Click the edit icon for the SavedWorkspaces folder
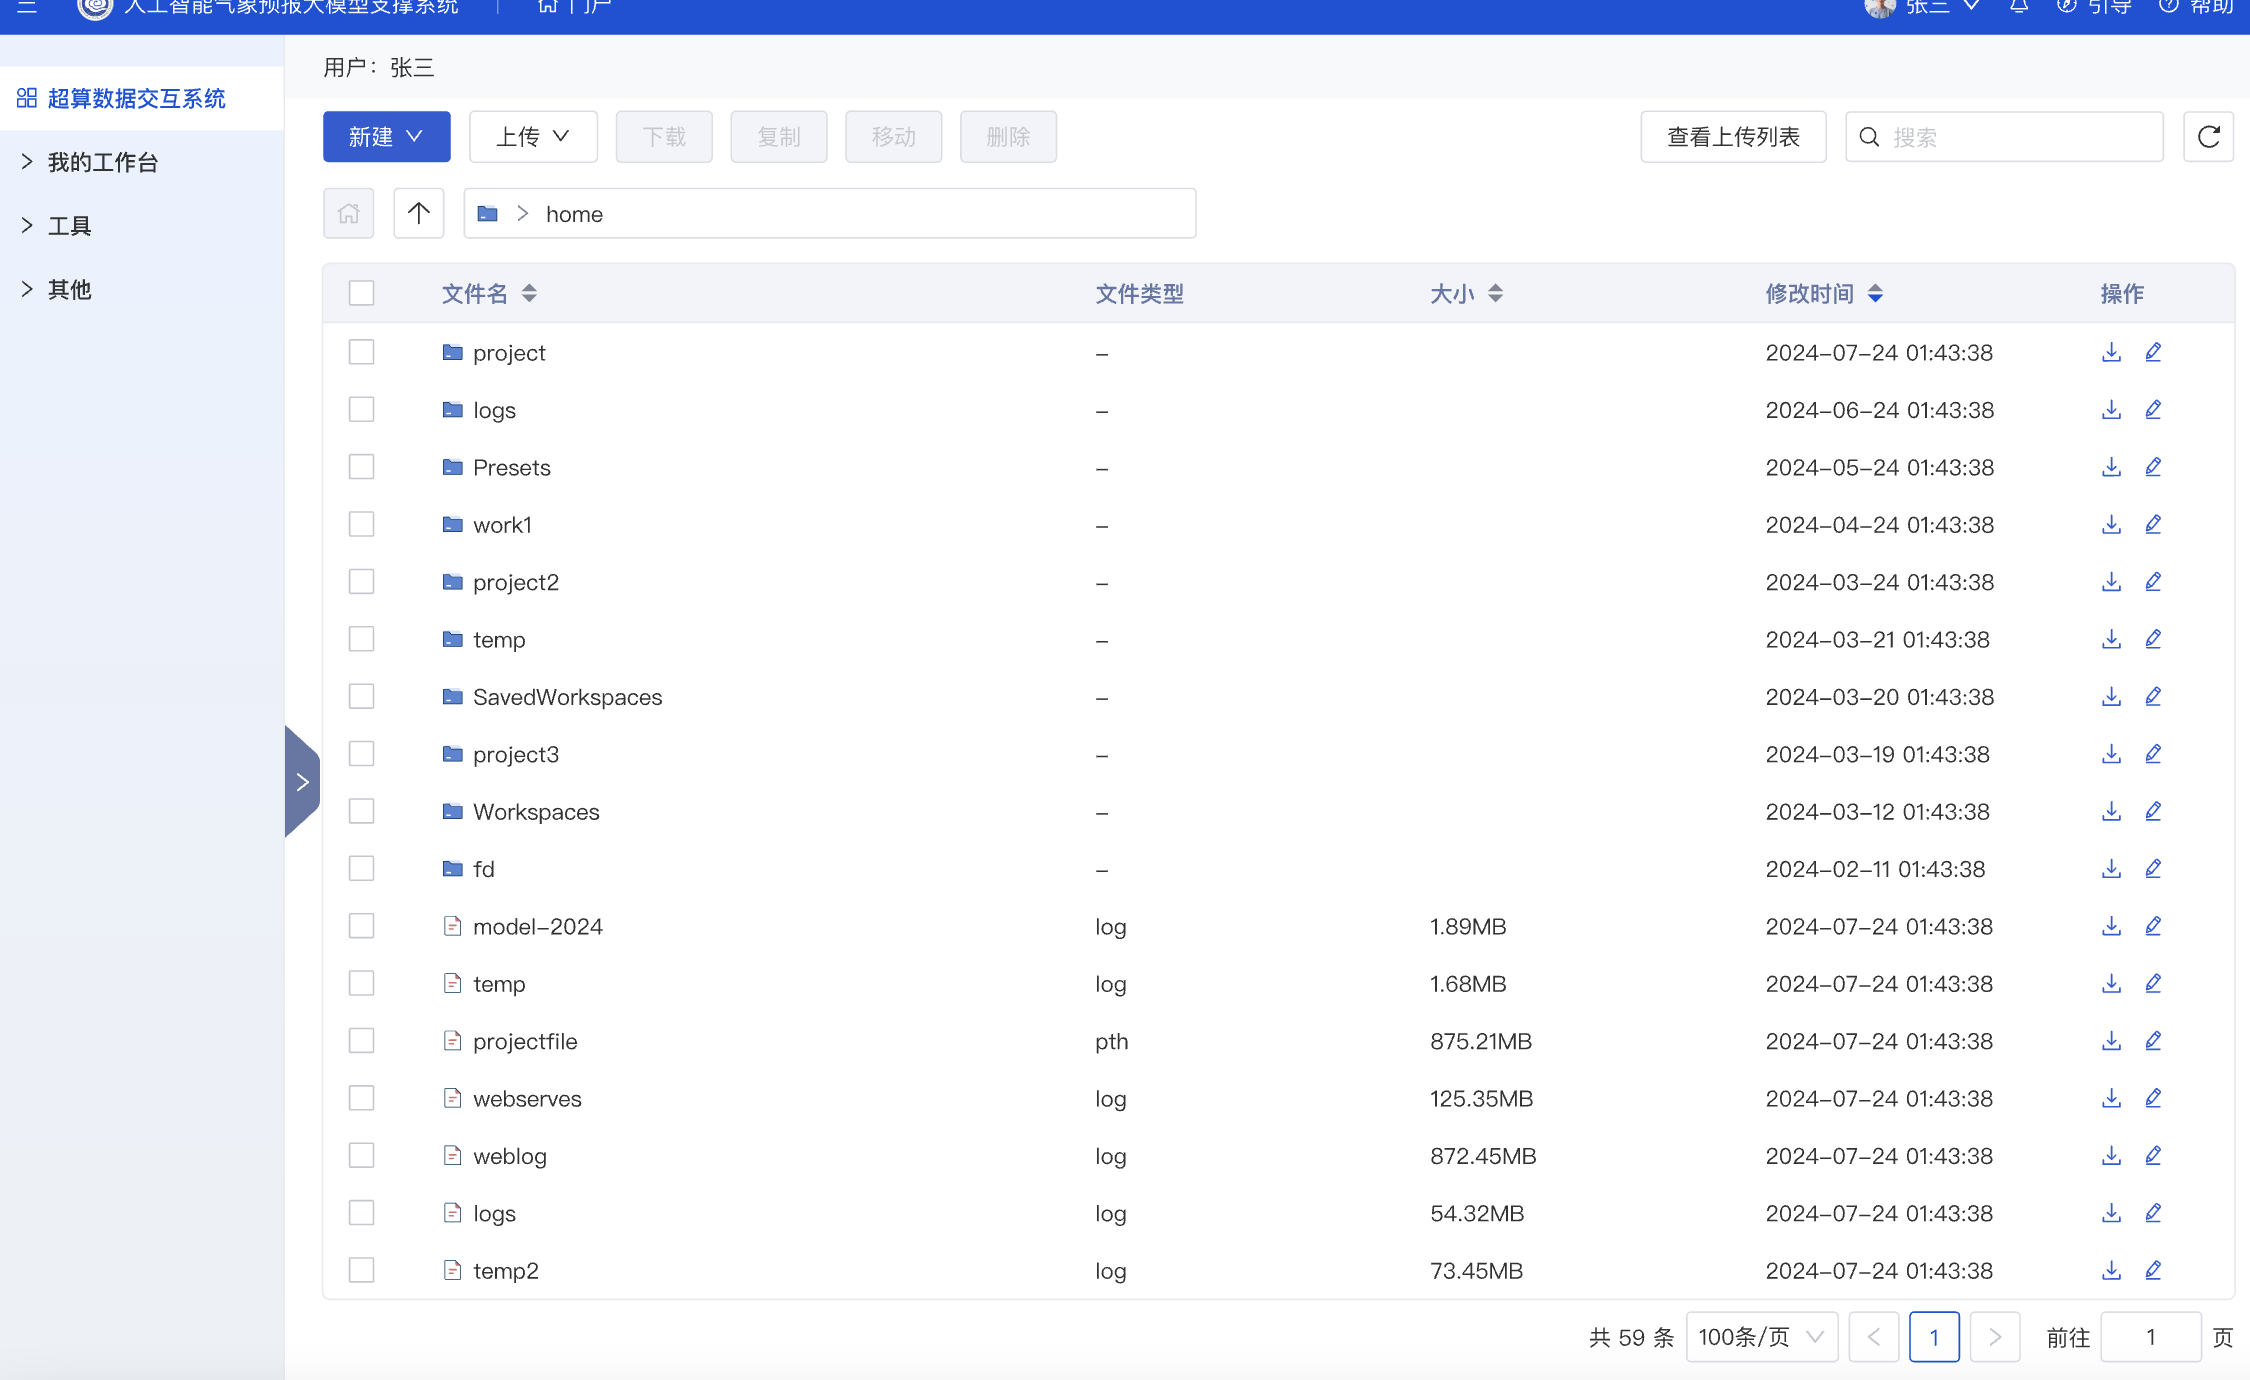The height and width of the screenshot is (1380, 2250). (x=2153, y=697)
